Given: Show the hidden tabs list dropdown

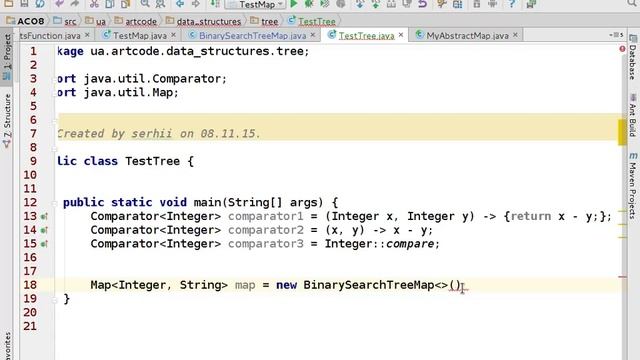Looking at the screenshot, I should point(616,35).
